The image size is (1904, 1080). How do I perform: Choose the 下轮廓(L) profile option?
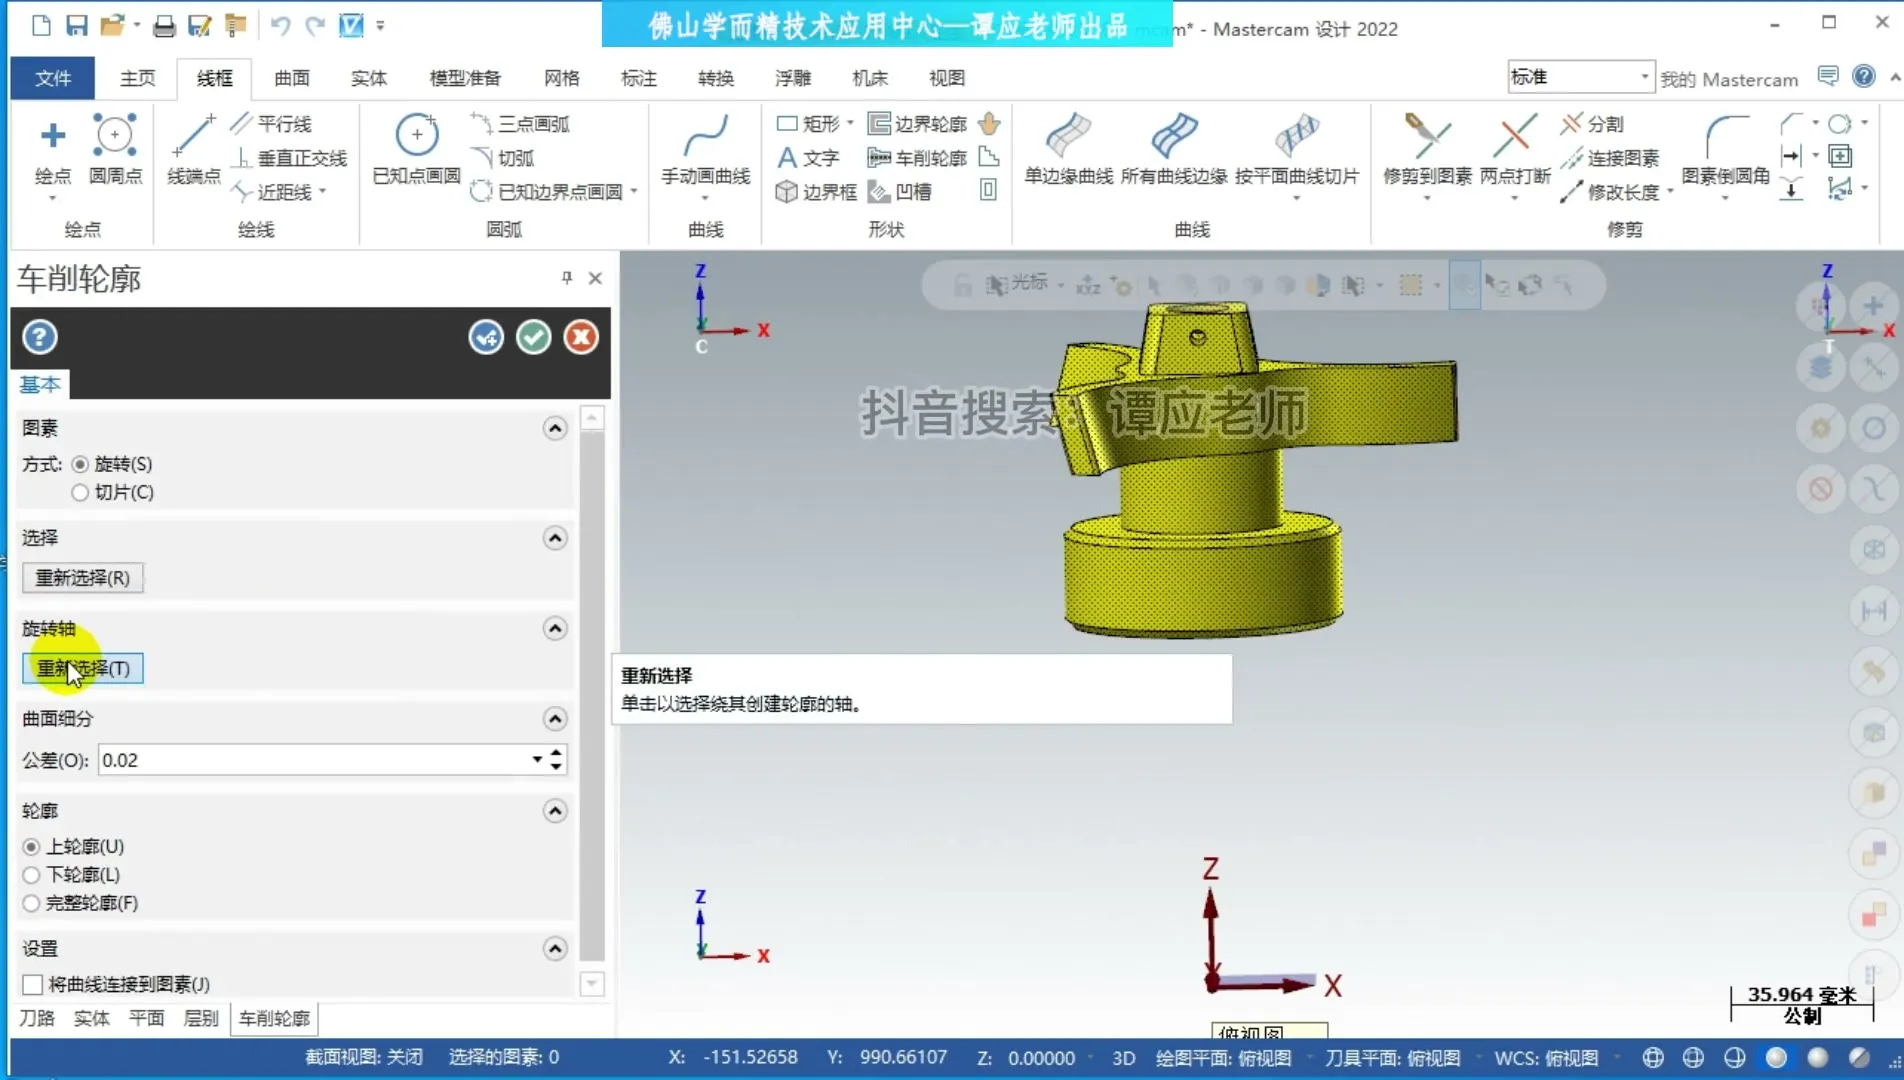click(32, 875)
